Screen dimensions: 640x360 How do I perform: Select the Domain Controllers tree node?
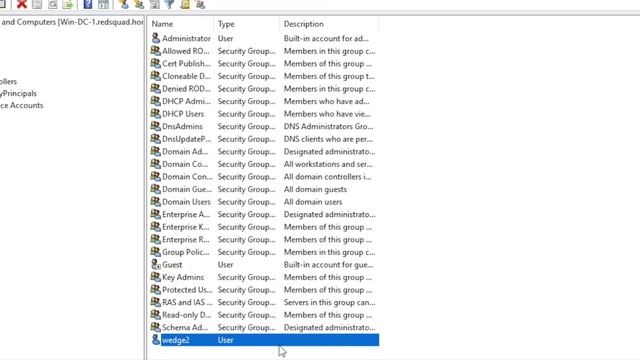point(8,82)
